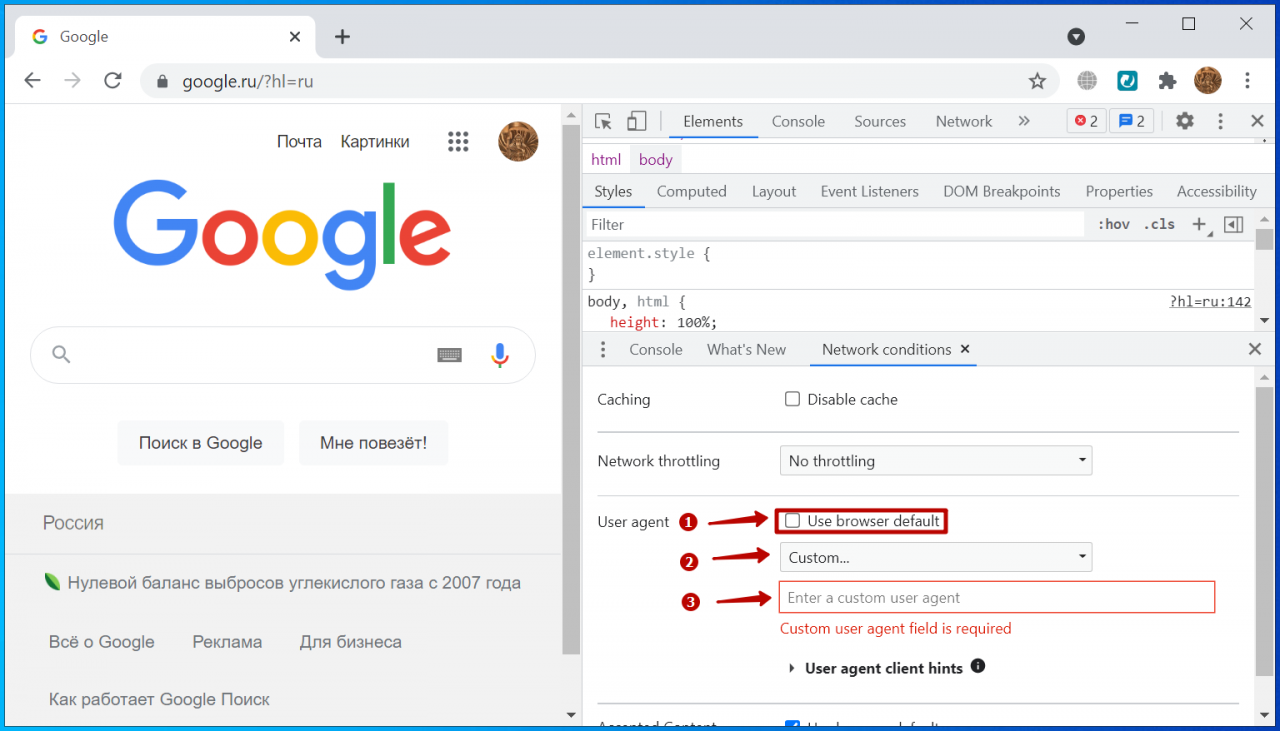1280x731 pixels.
Task: Open the What's New drawer tab
Action: click(746, 349)
